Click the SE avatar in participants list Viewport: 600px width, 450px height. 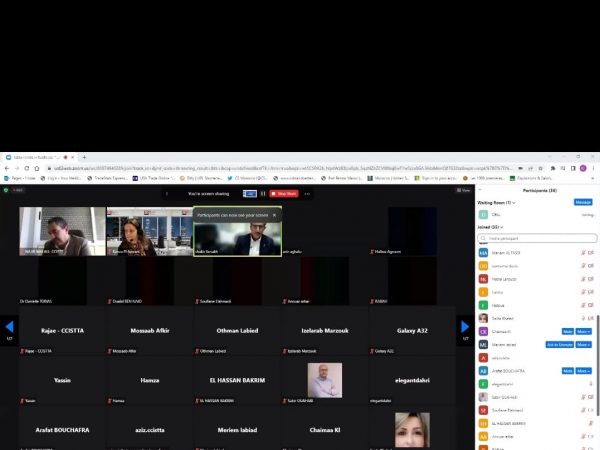point(483,410)
